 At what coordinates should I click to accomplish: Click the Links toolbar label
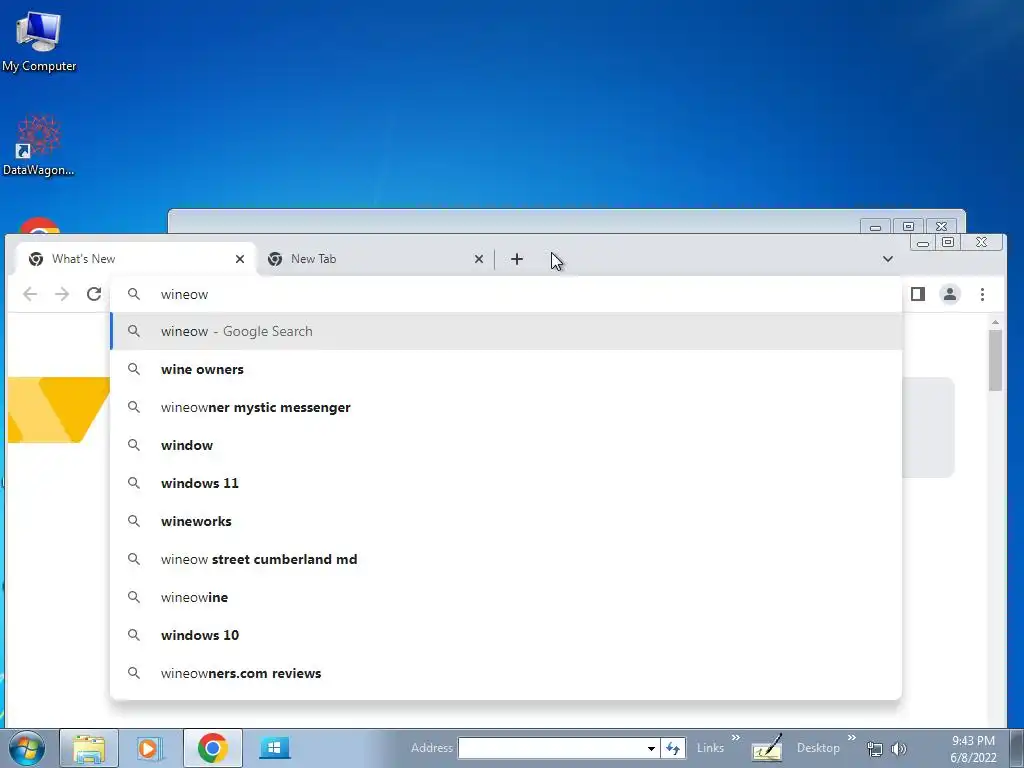click(x=710, y=748)
